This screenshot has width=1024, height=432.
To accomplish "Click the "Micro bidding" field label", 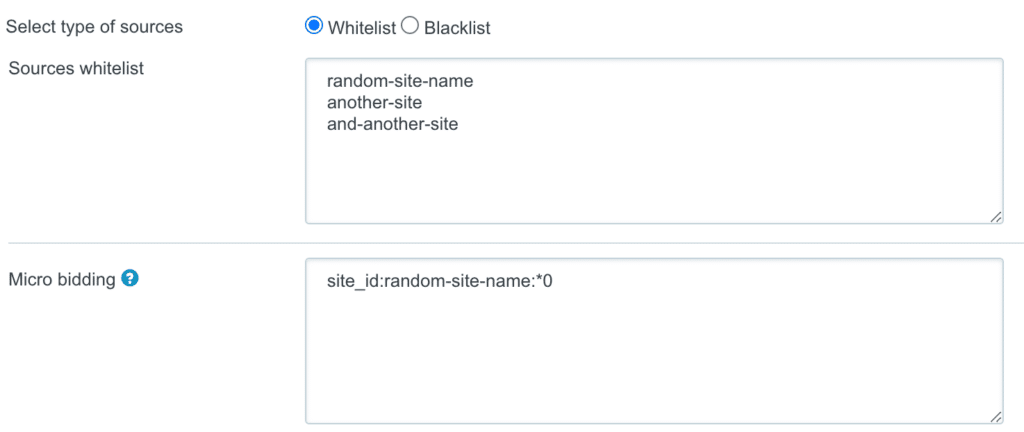I will (62, 280).
